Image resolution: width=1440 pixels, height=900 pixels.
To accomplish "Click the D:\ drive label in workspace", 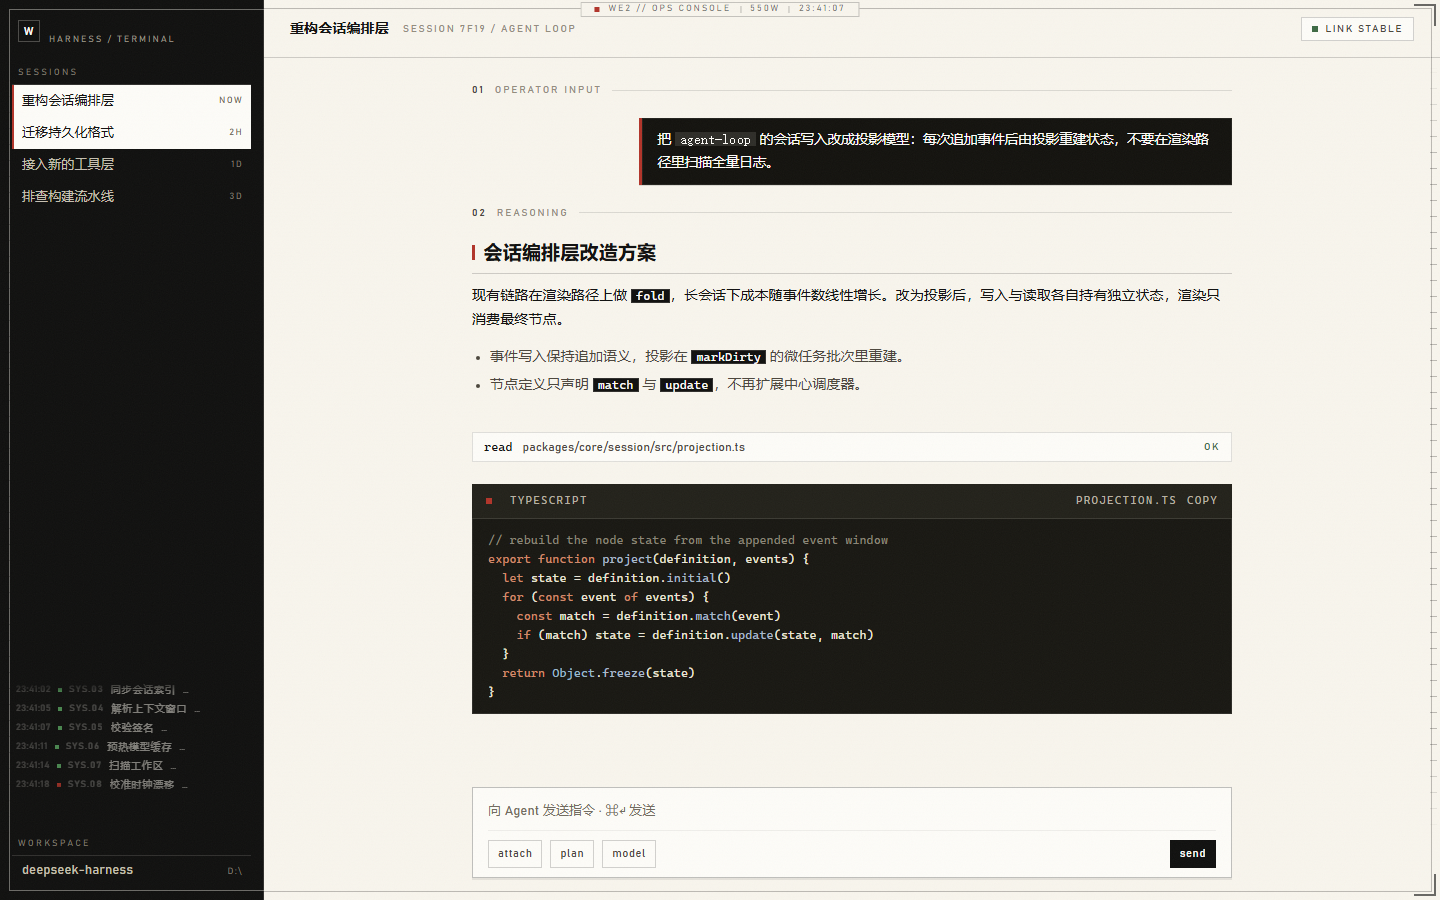I will point(235,871).
